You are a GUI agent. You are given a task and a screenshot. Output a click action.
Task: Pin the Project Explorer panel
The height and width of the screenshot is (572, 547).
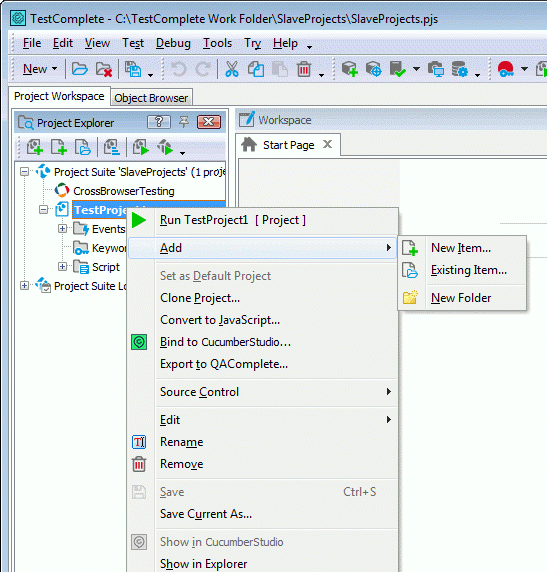click(184, 121)
